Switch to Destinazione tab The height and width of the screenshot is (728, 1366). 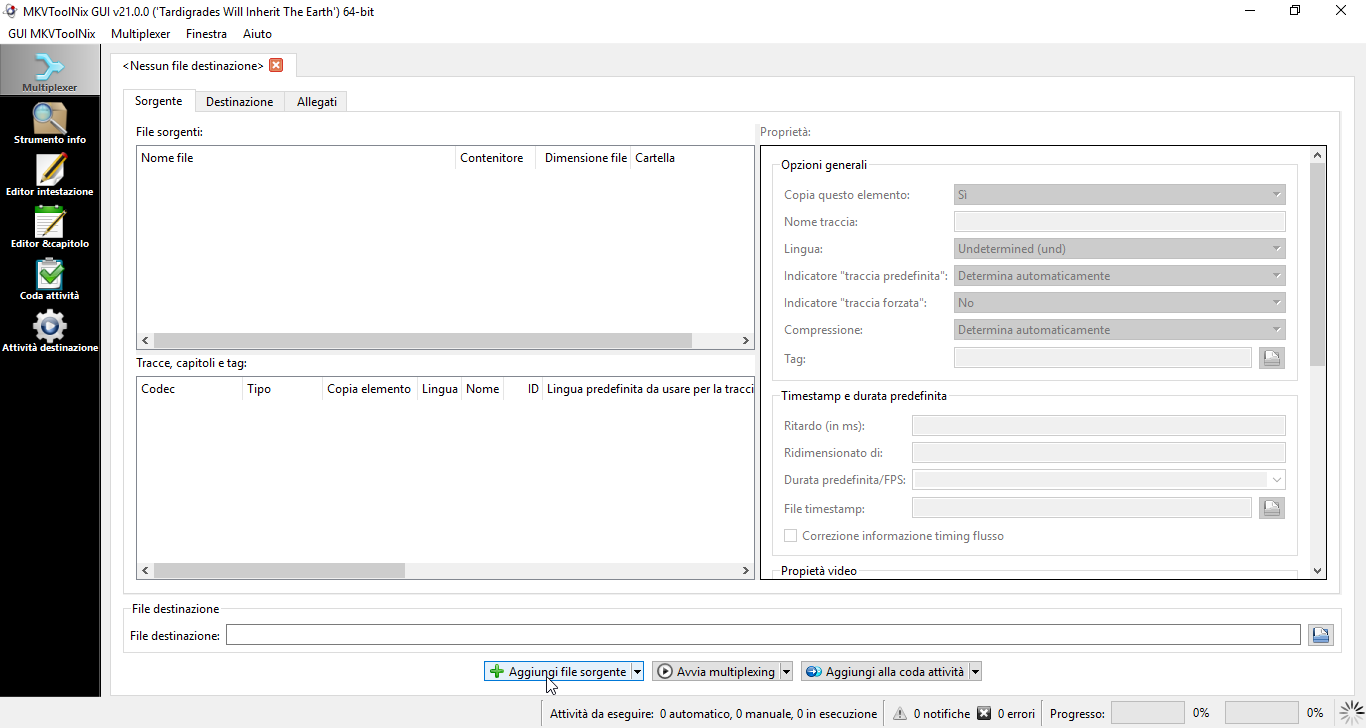point(239,102)
